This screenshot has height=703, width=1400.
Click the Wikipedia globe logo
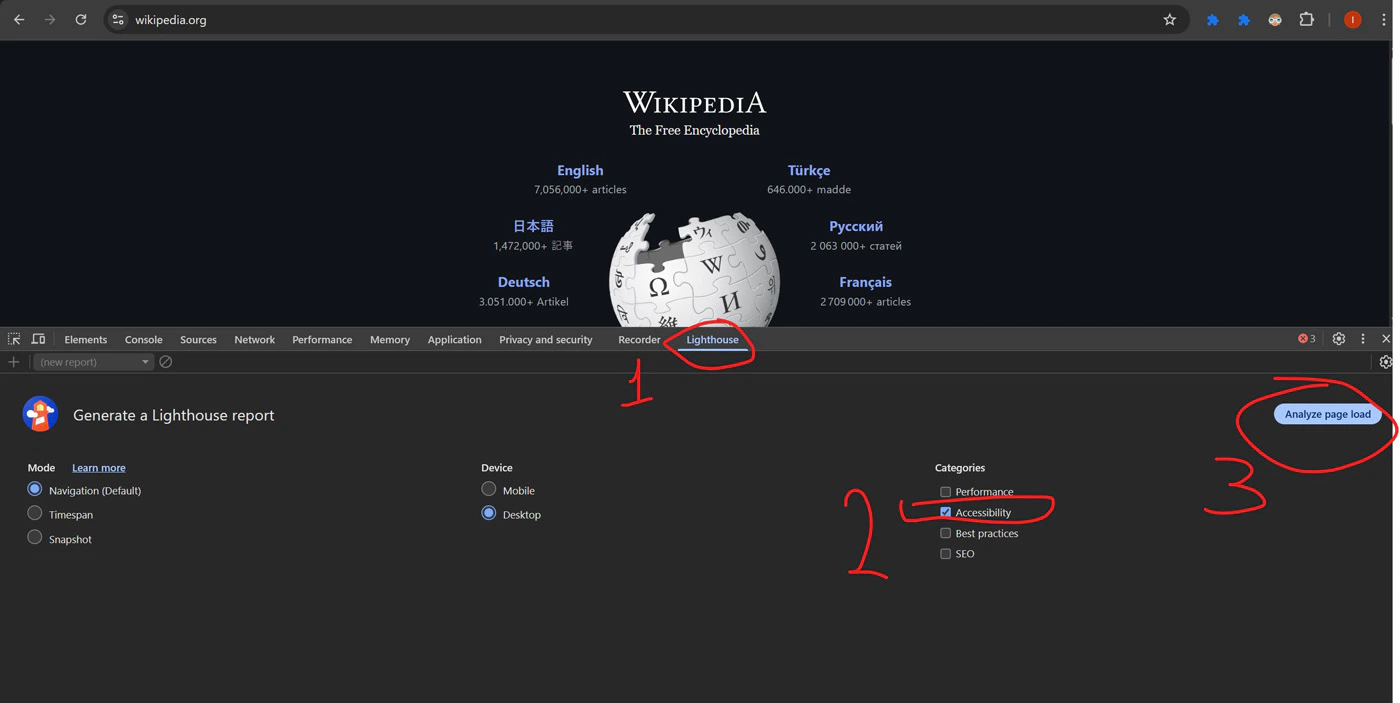point(694,270)
